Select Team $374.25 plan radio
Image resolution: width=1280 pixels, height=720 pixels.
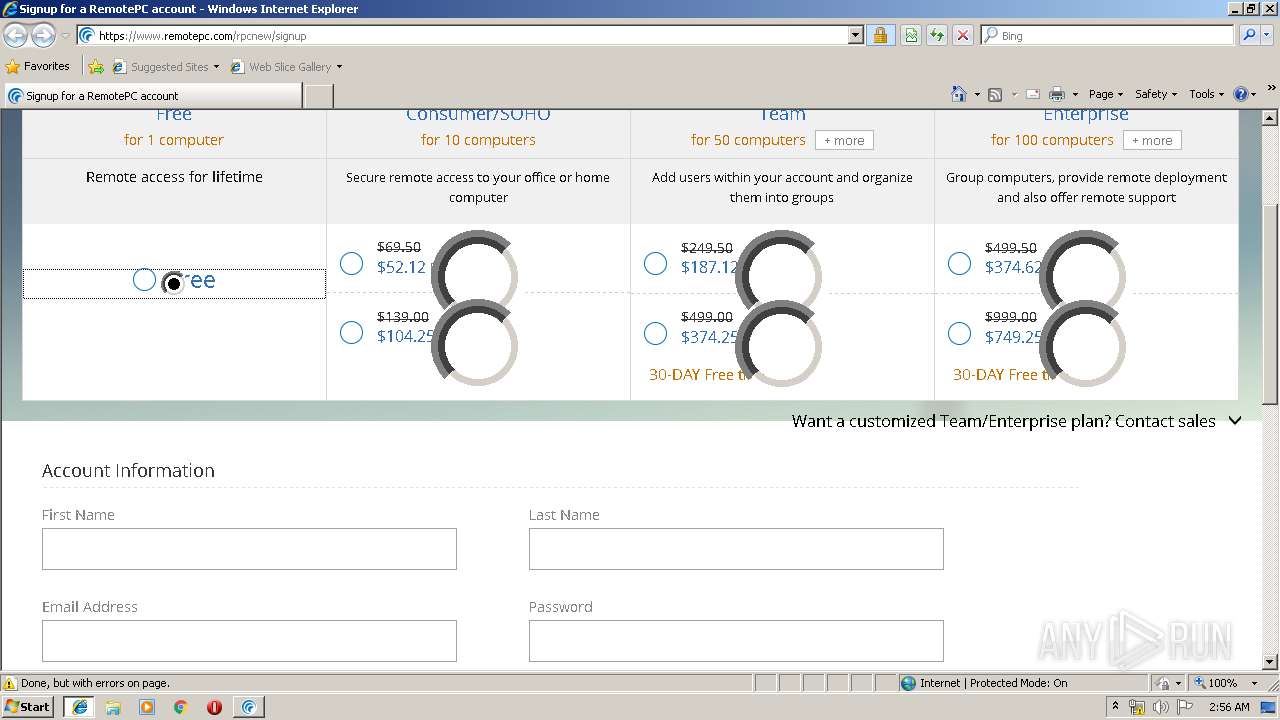(x=655, y=332)
